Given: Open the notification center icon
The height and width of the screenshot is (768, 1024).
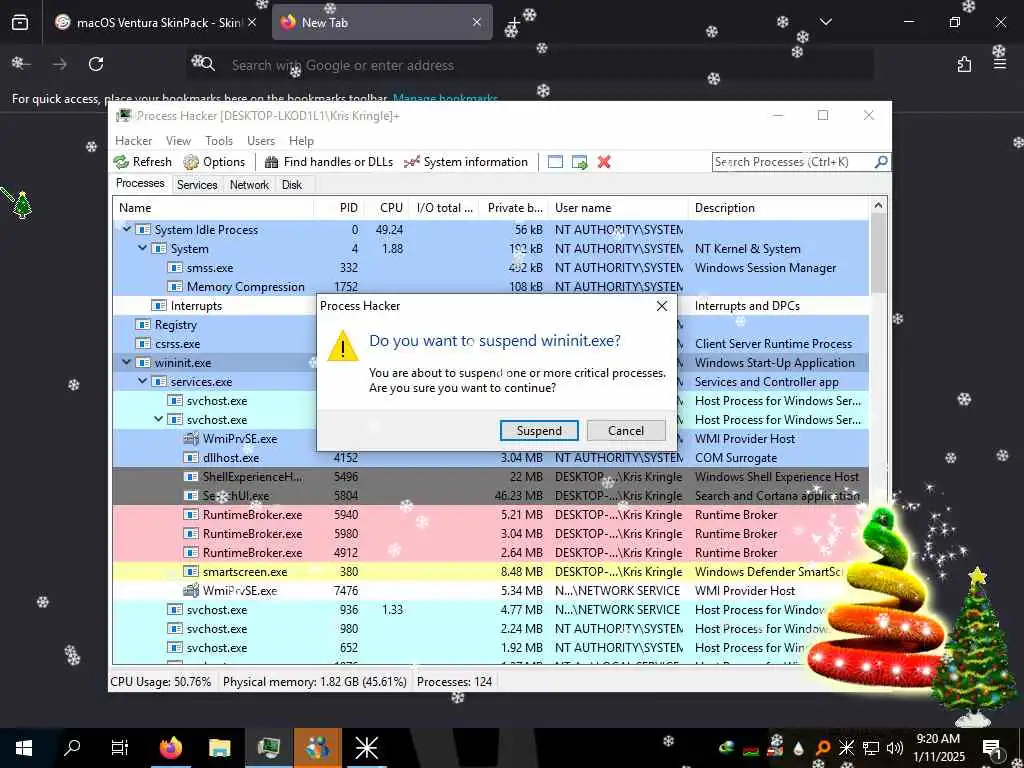Looking at the screenshot, I should pyautogui.click(x=993, y=748).
